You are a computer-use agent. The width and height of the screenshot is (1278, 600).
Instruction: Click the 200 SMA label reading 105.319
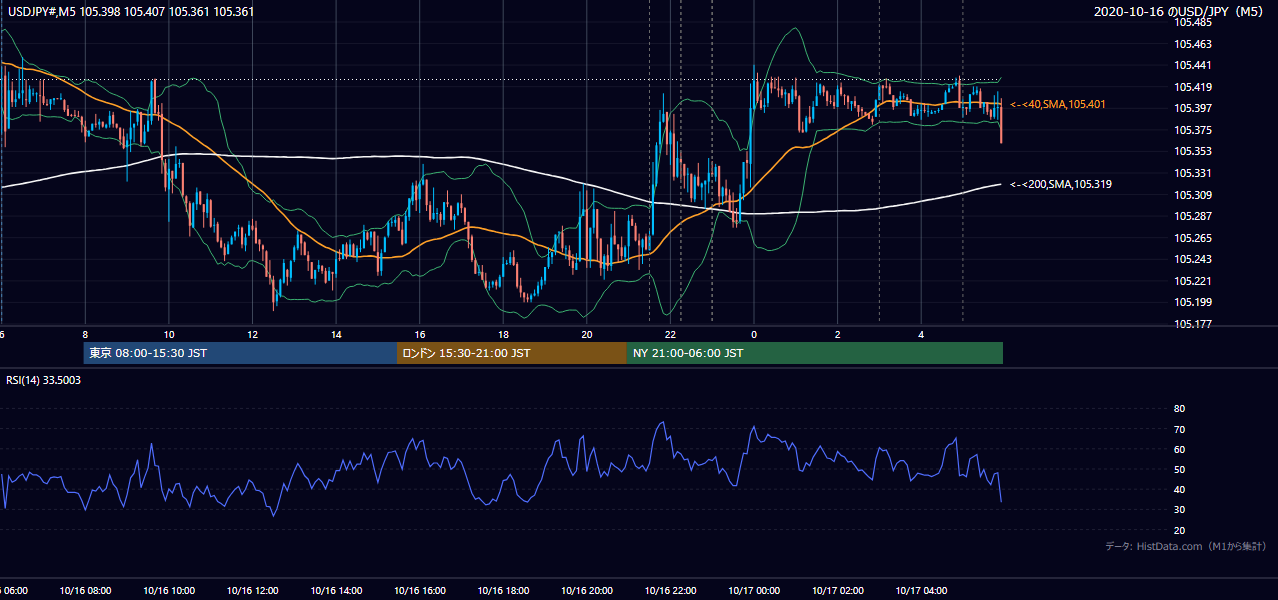point(1061,184)
